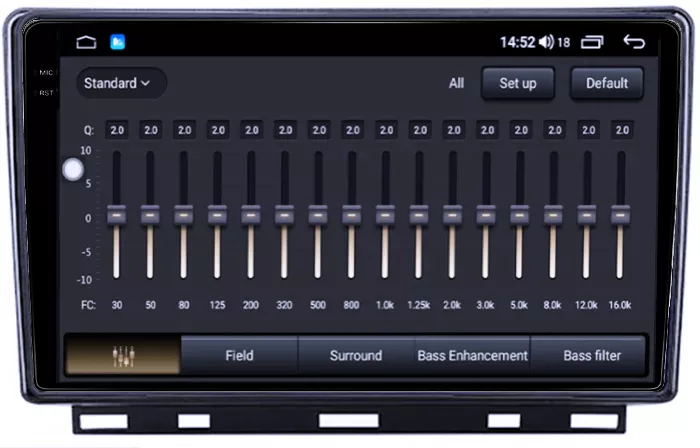Image resolution: width=700 pixels, height=448 pixels.
Task: Select the Q value above 500 Hz band
Action: coord(319,130)
